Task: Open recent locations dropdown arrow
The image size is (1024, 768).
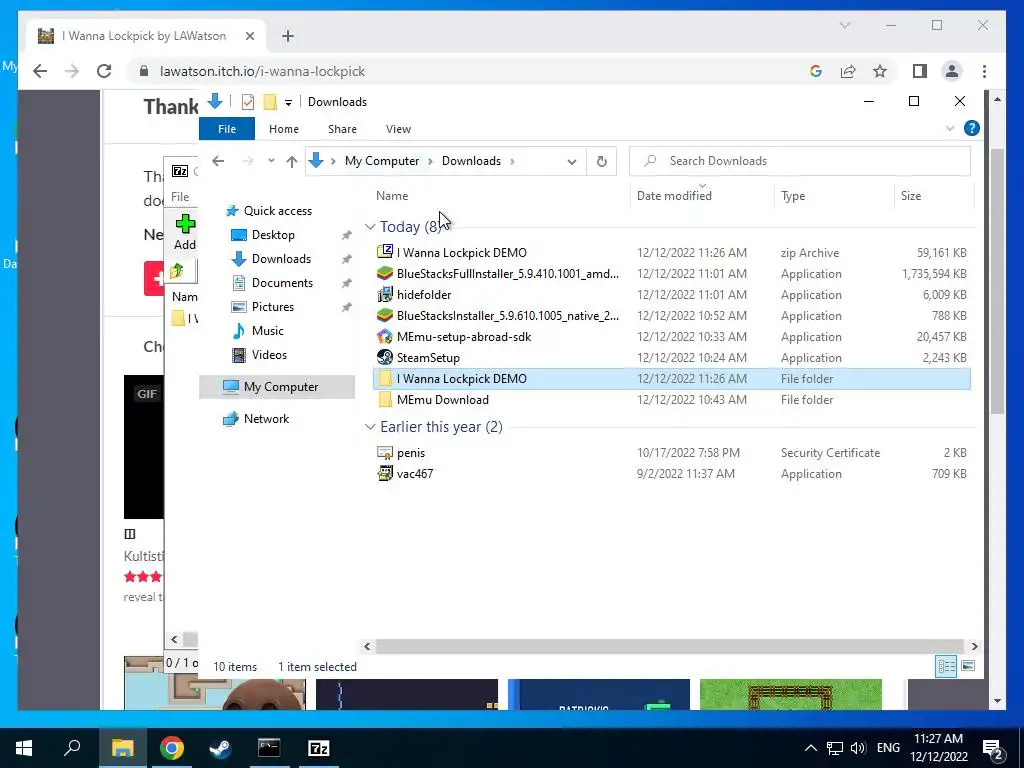Action: point(270,161)
